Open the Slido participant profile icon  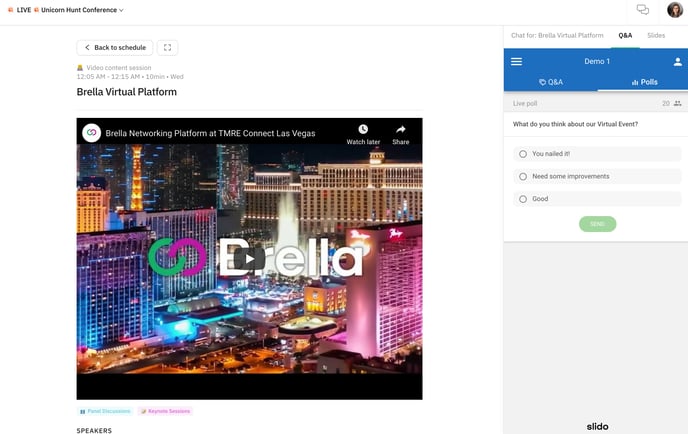(x=677, y=62)
